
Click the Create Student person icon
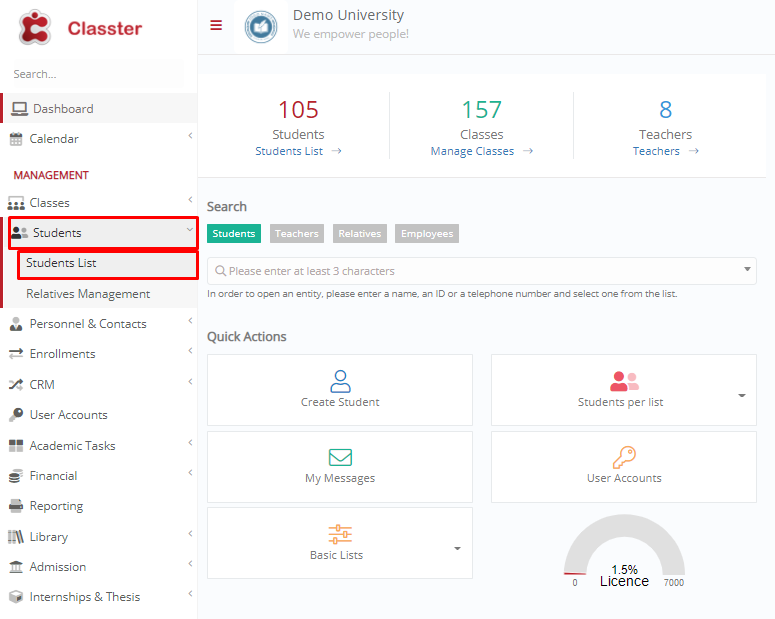(x=340, y=381)
